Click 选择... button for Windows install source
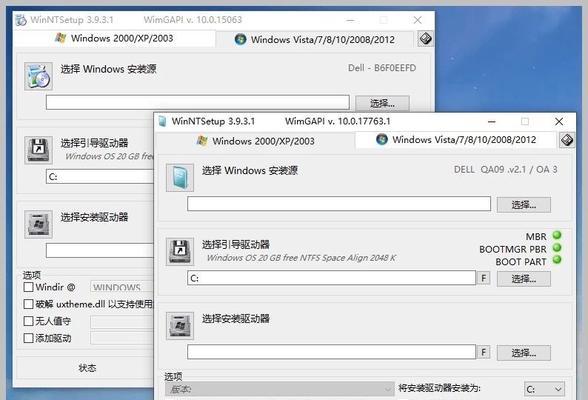The height and width of the screenshot is (400, 588). (x=524, y=205)
